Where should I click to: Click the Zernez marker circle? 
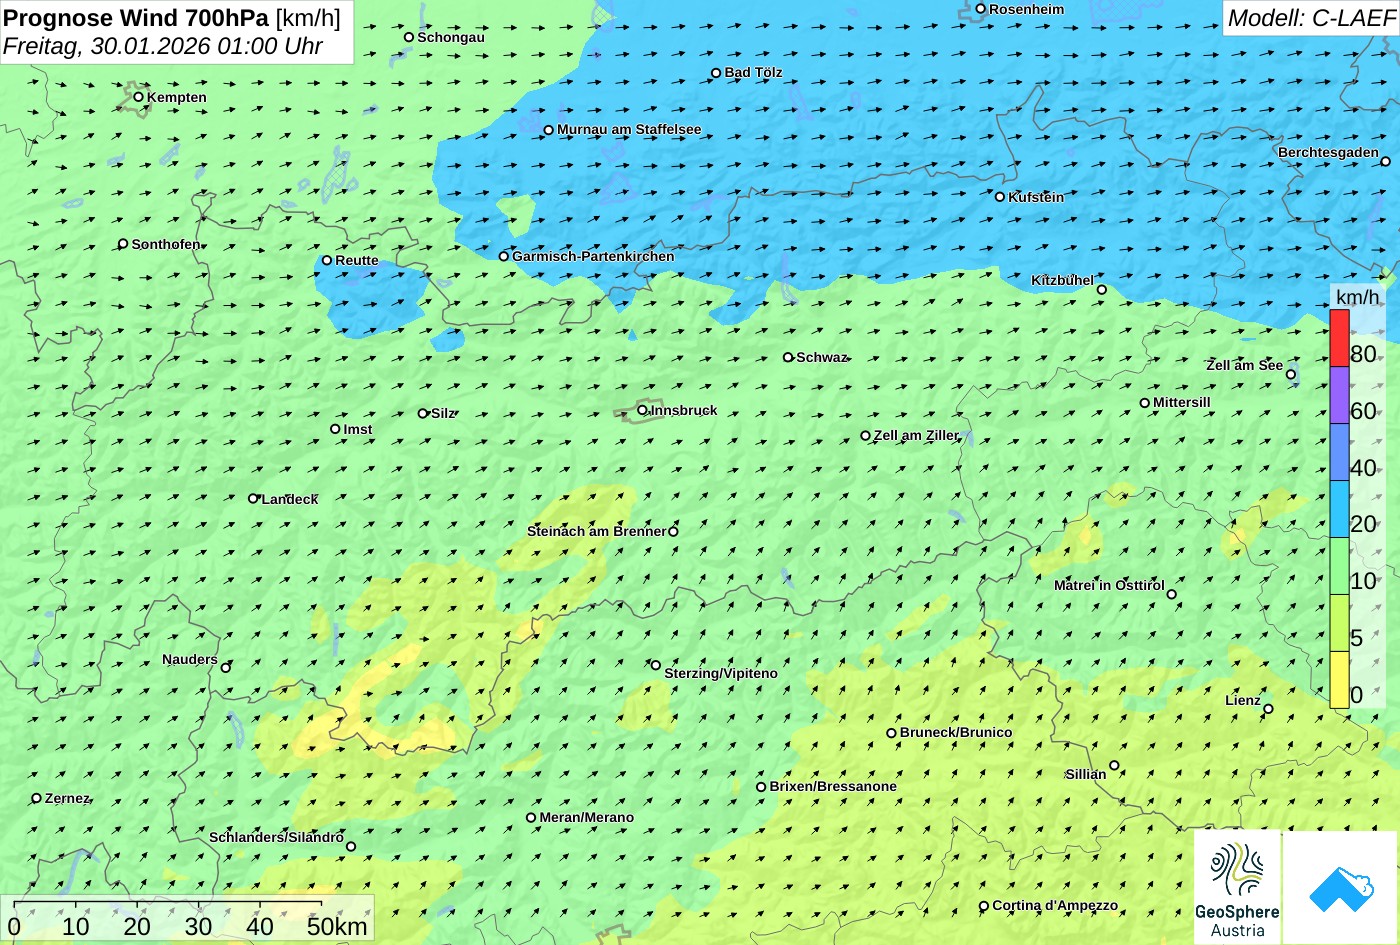pyautogui.click(x=37, y=798)
